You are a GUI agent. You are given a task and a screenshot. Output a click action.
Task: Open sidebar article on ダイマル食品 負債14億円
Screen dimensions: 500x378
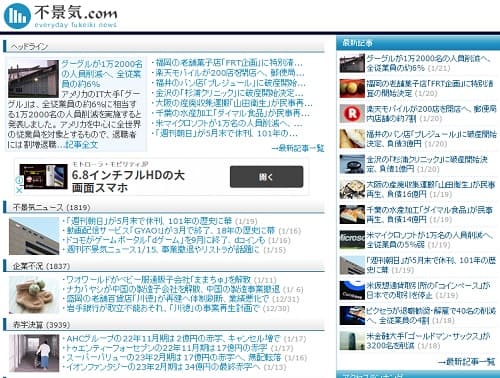[x=429, y=215]
